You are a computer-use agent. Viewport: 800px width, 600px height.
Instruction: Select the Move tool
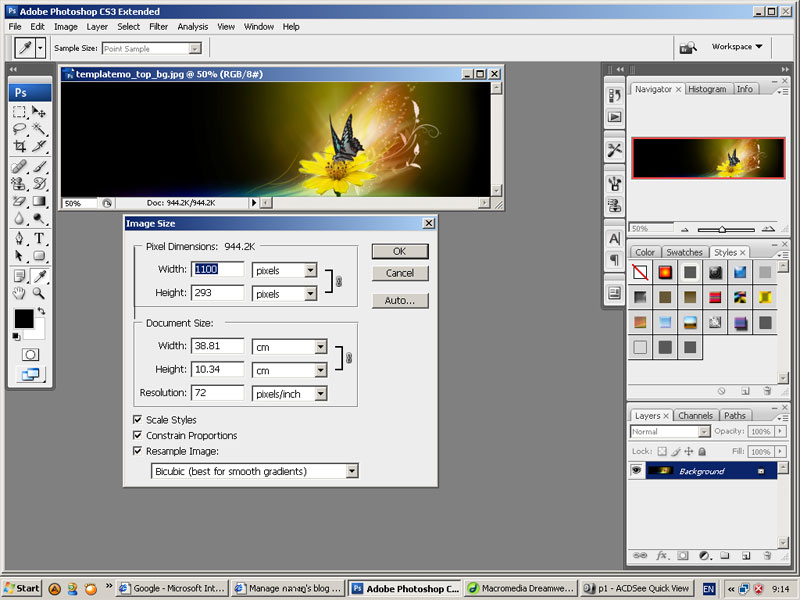[x=39, y=112]
